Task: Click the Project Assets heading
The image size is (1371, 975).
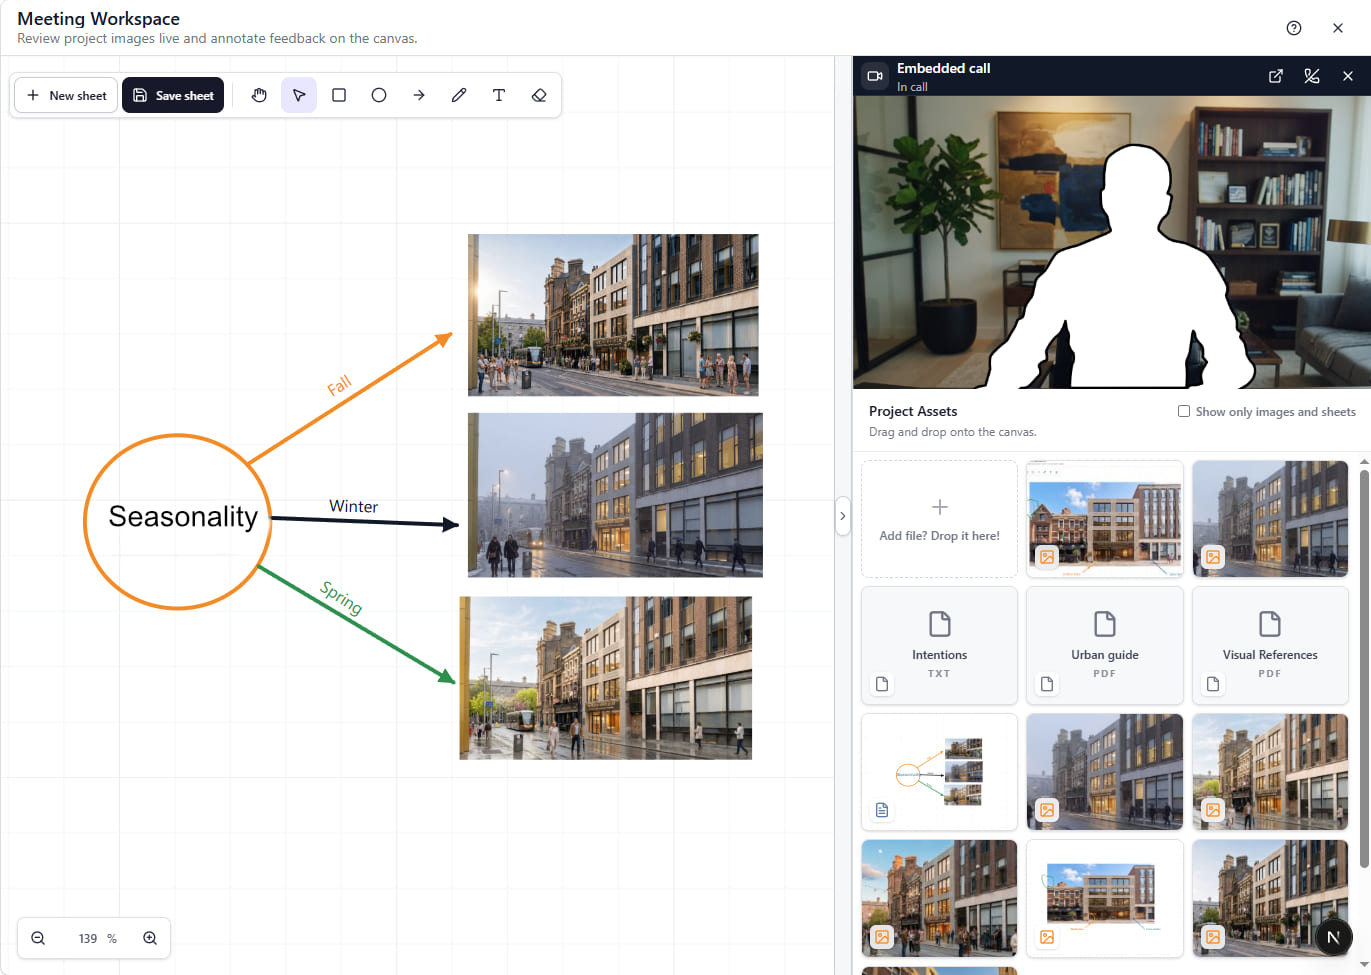Action: [x=913, y=411]
